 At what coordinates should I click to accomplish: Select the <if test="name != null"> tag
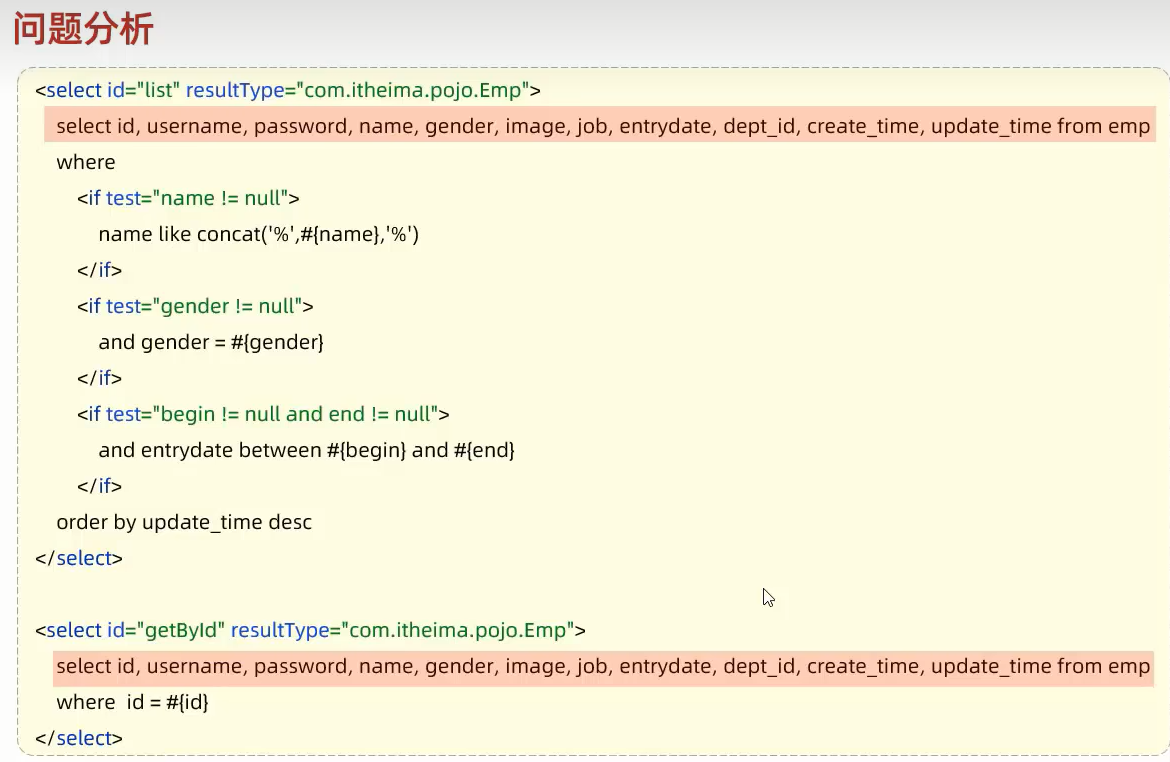pyautogui.click(x=190, y=197)
